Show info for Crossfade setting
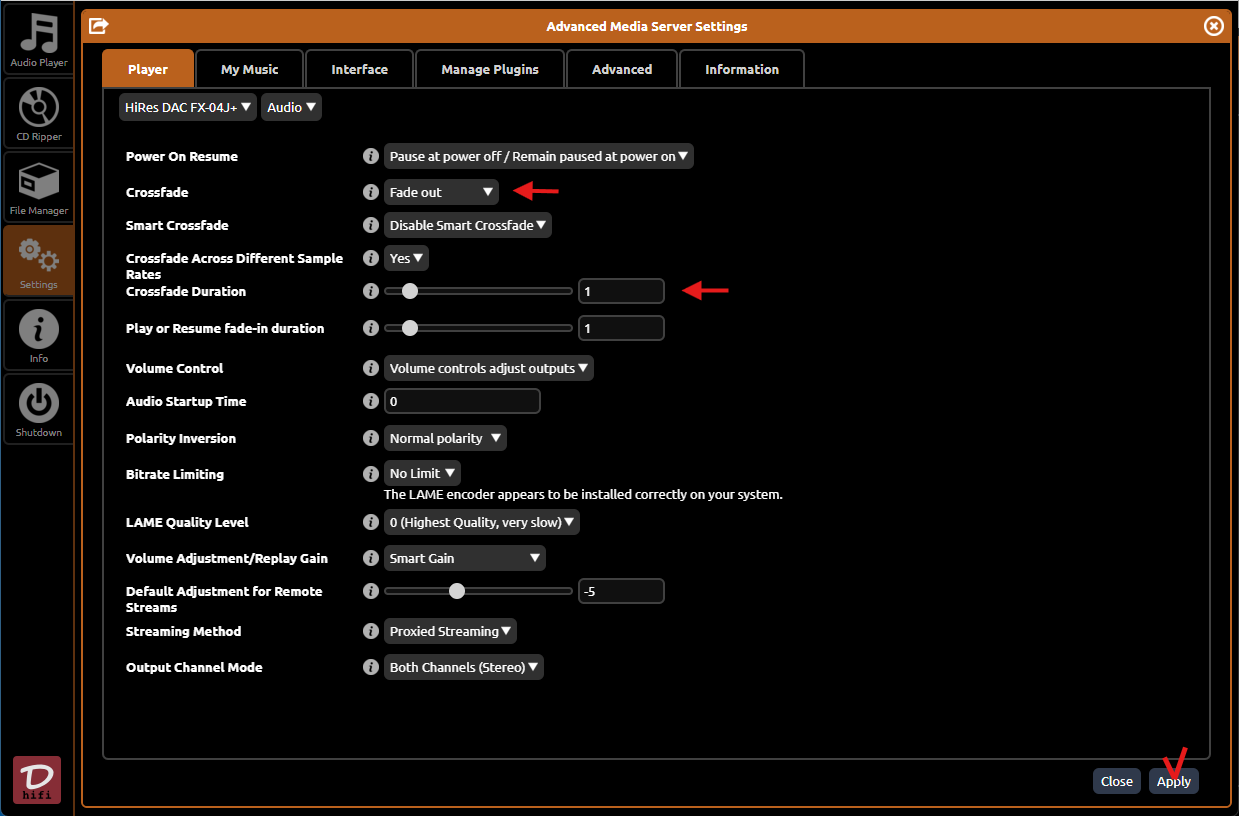1239x816 pixels. (371, 192)
